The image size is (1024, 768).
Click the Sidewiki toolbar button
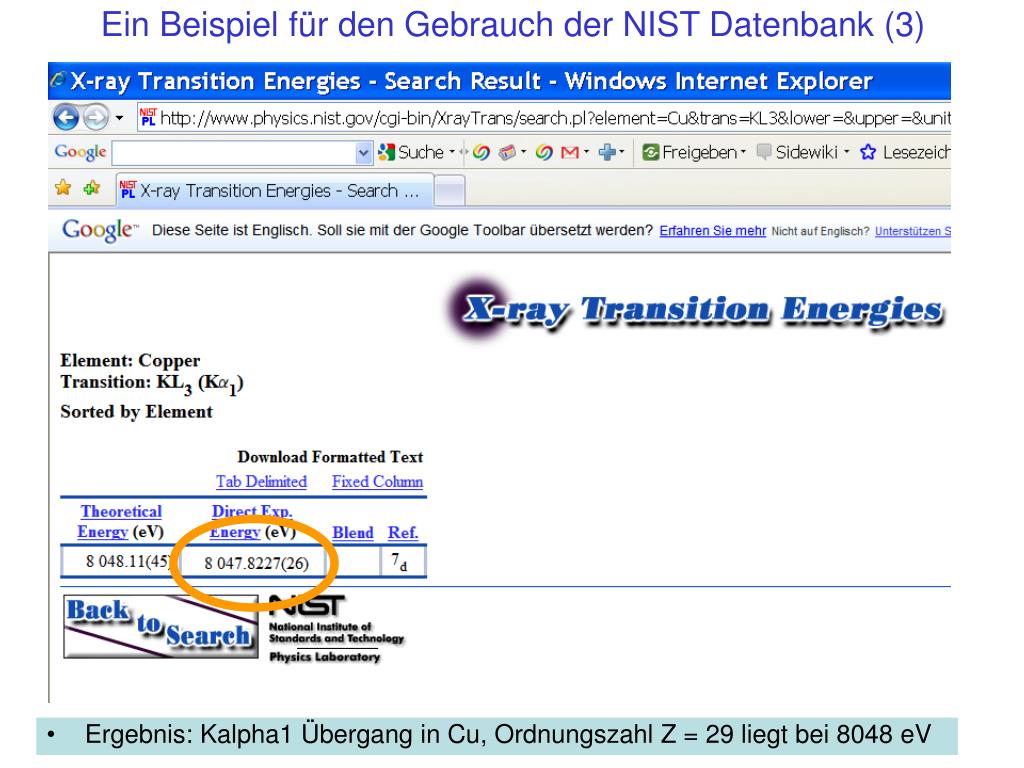pyautogui.click(x=797, y=153)
